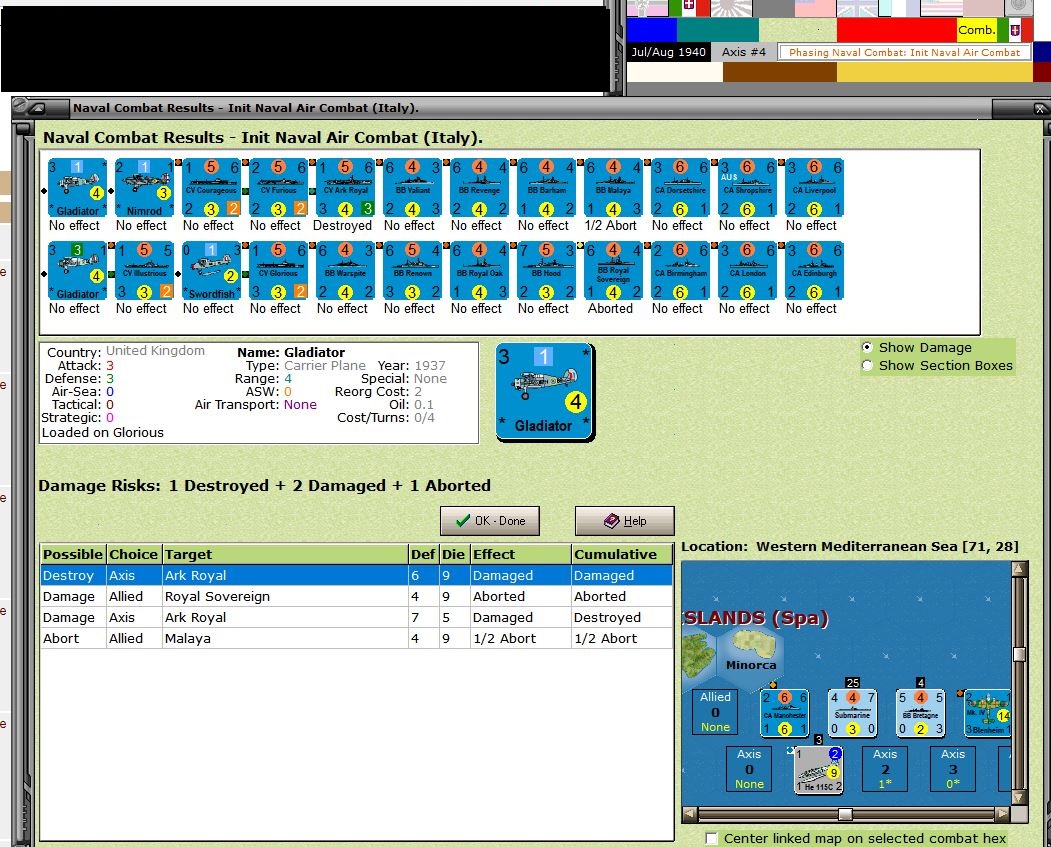This screenshot has width=1051, height=847.
Task: Click the map's horizontal scrollbar thumb
Action: (x=846, y=814)
